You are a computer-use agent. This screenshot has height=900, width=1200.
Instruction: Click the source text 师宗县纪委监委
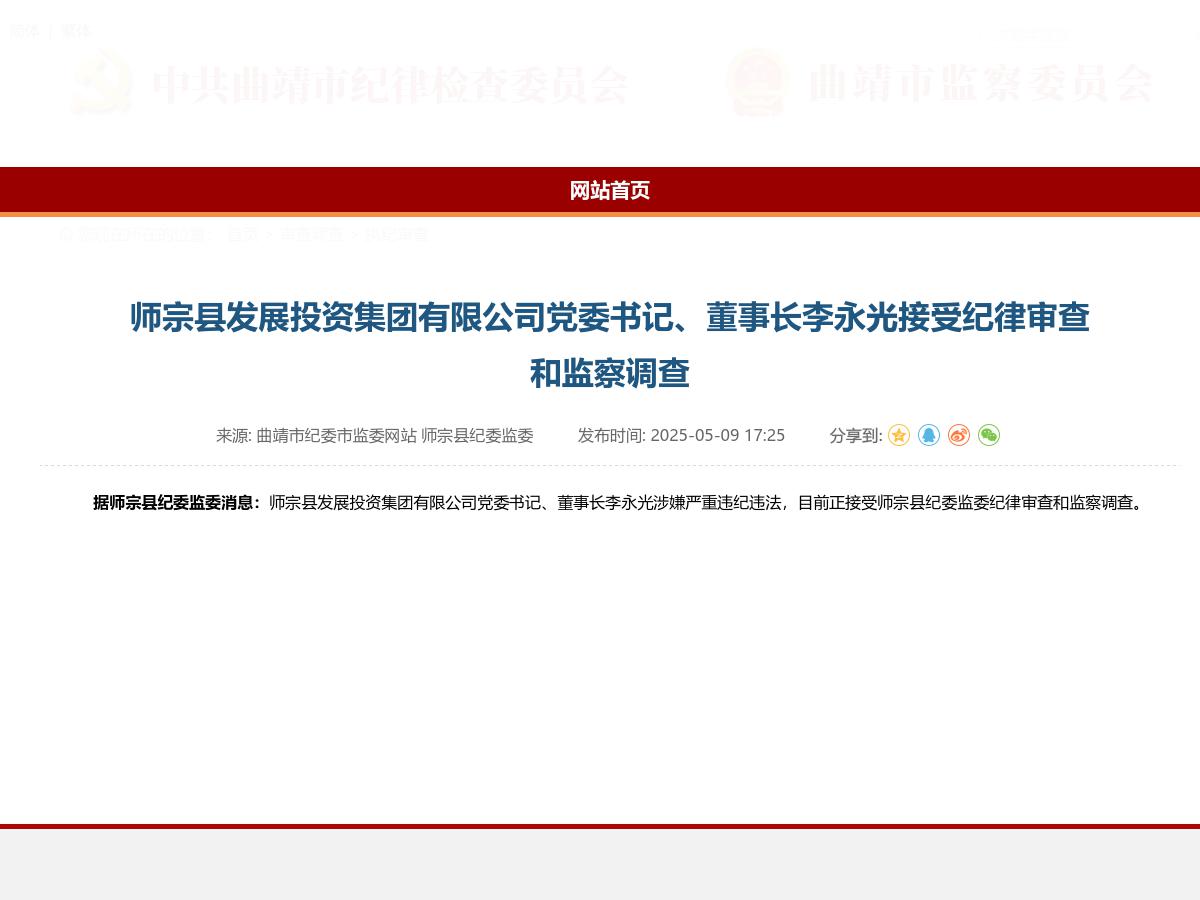click(x=477, y=435)
